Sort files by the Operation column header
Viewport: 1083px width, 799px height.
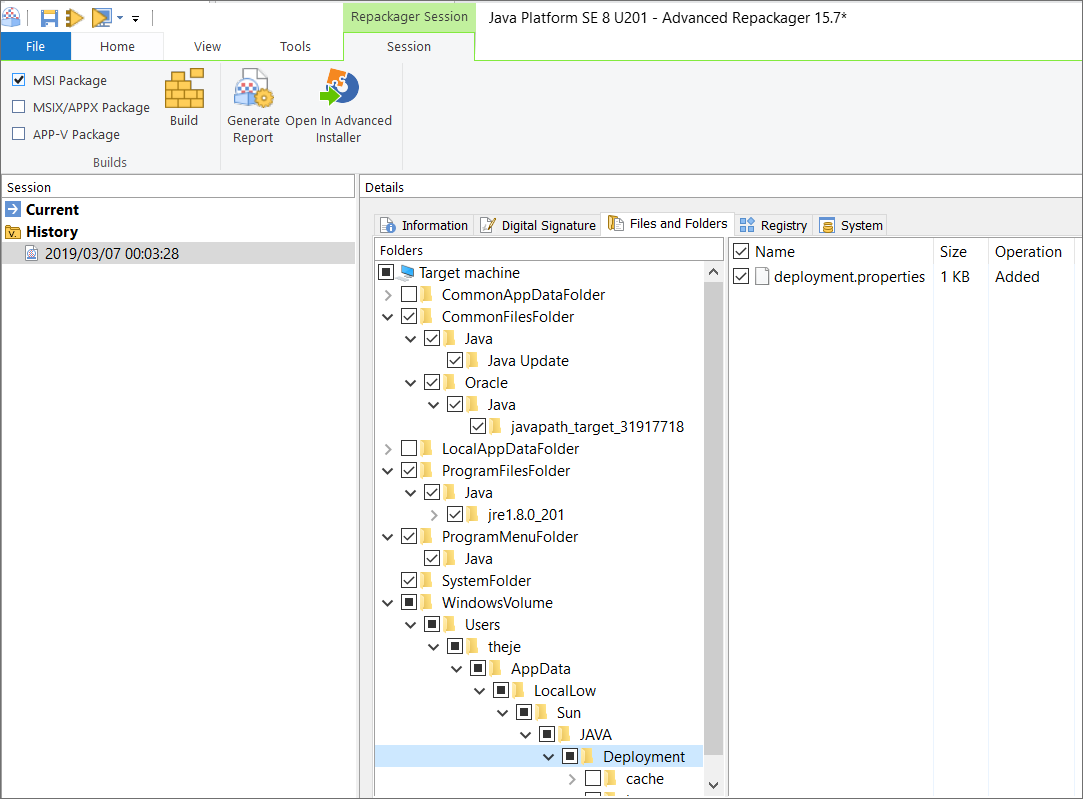coord(1032,251)
